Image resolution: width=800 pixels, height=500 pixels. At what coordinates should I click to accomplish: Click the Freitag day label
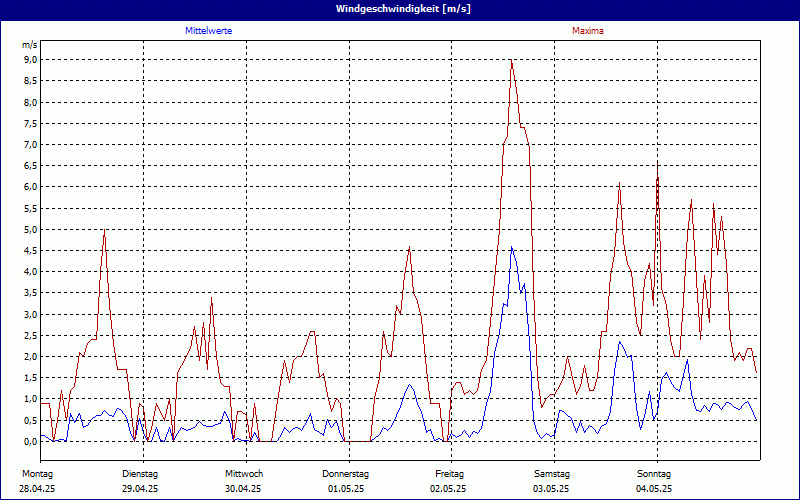point(449,474)
